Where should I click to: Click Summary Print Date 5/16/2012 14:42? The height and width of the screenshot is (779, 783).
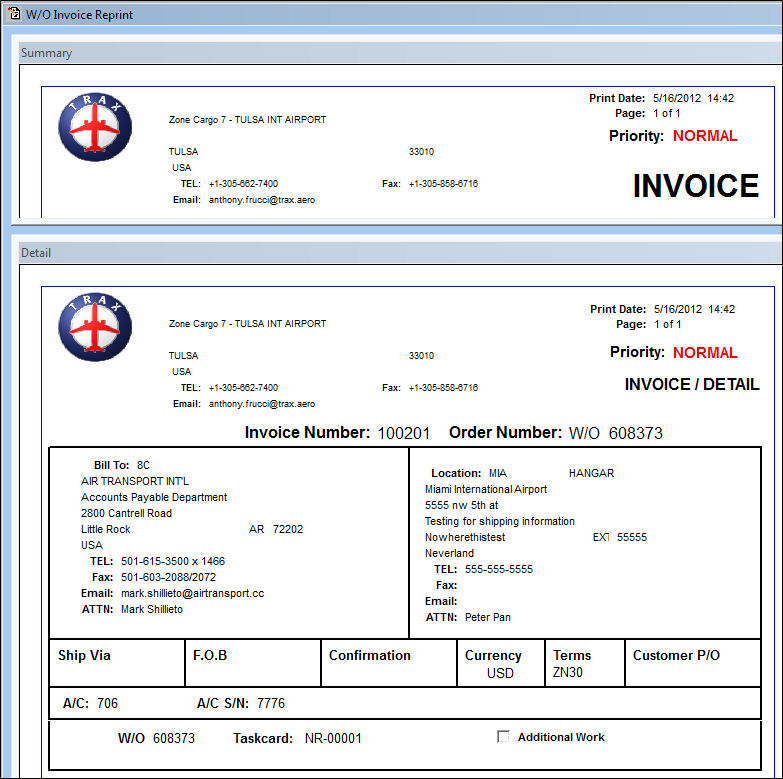(x=694, y=98)
